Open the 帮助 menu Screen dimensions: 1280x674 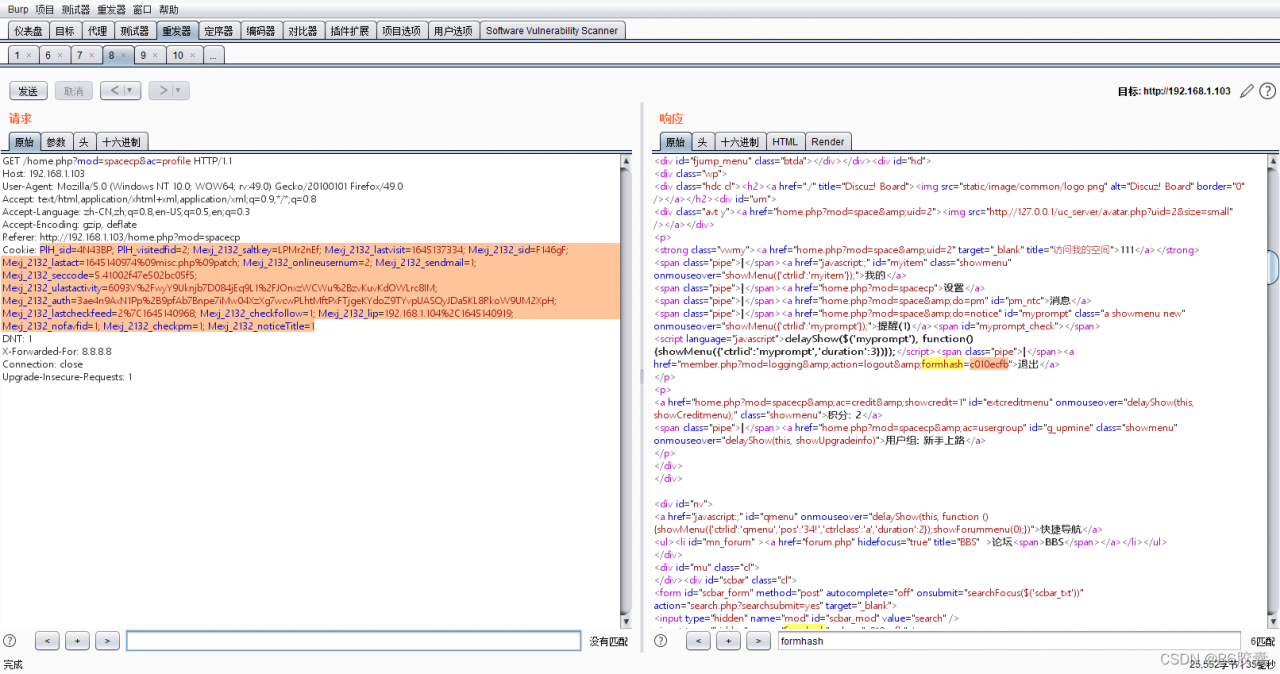click(169, 9)
